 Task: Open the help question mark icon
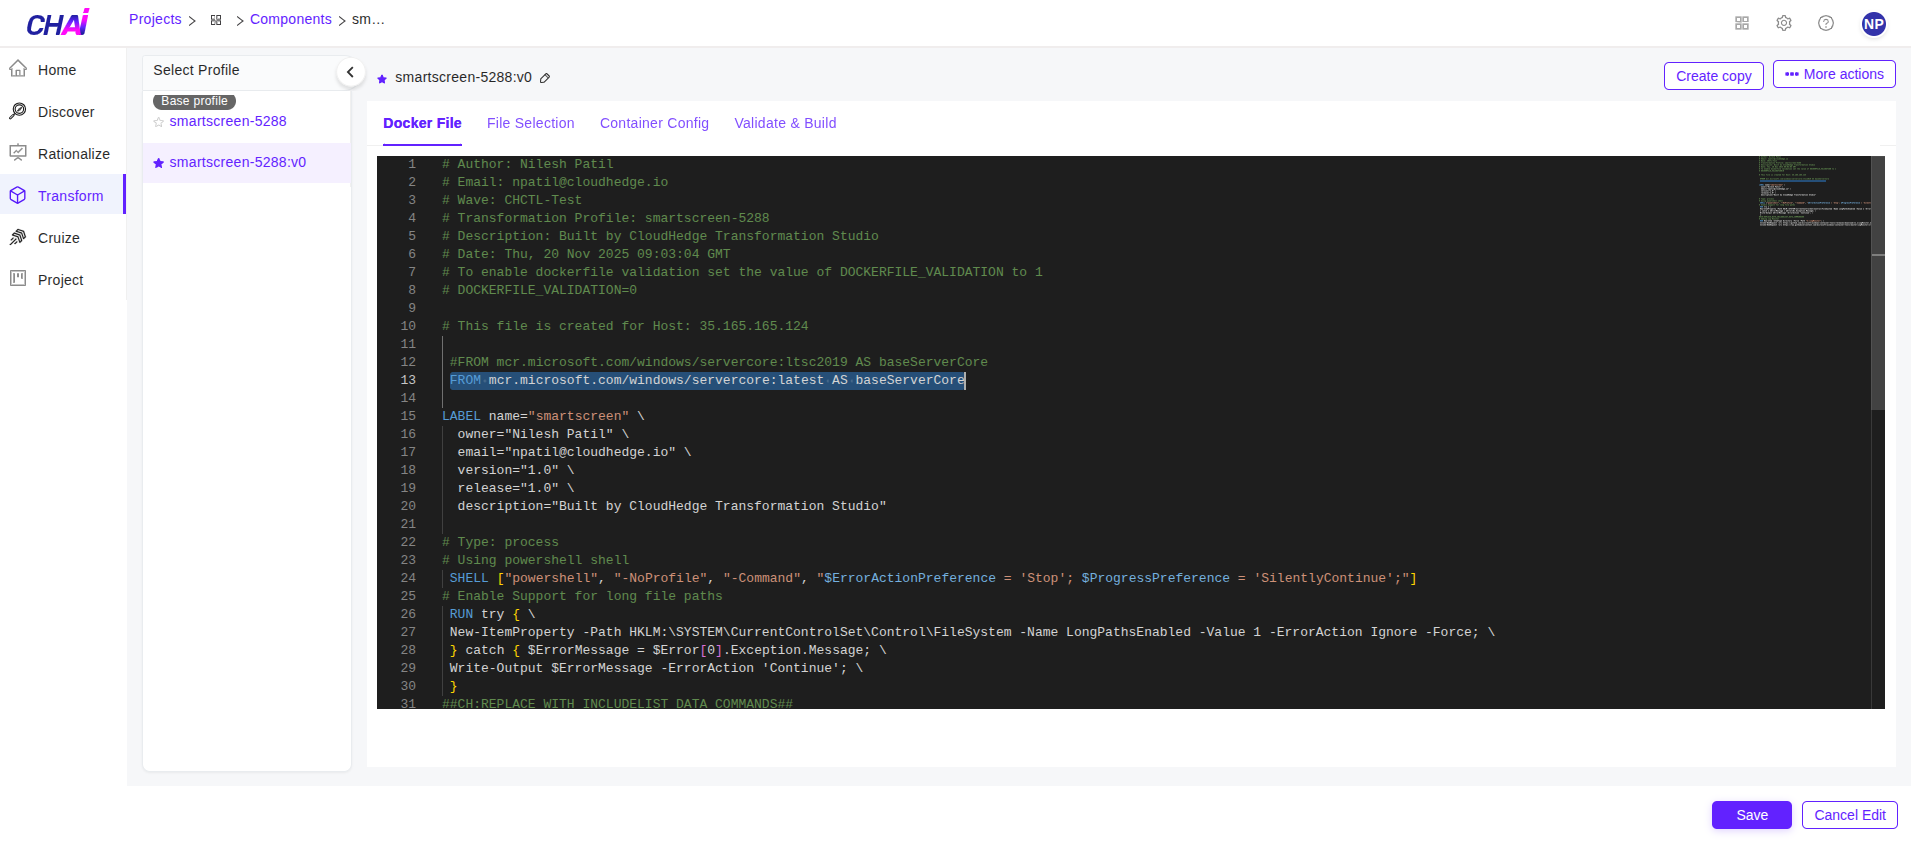pos(1826,23)
